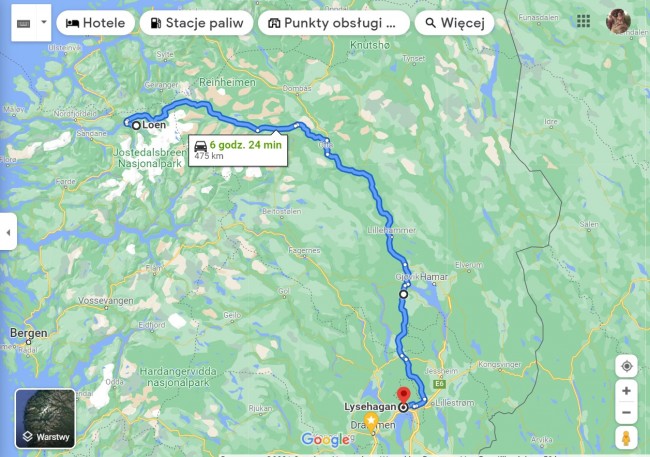
Task: Open the Google apps grid
Action: point(583,21)
